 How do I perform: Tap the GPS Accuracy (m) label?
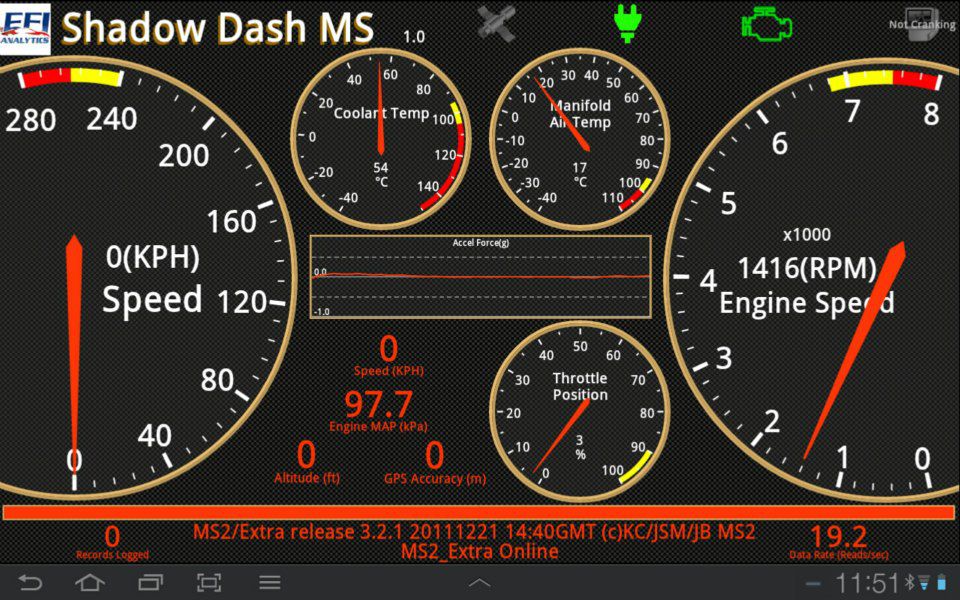[x=435, y=478]
